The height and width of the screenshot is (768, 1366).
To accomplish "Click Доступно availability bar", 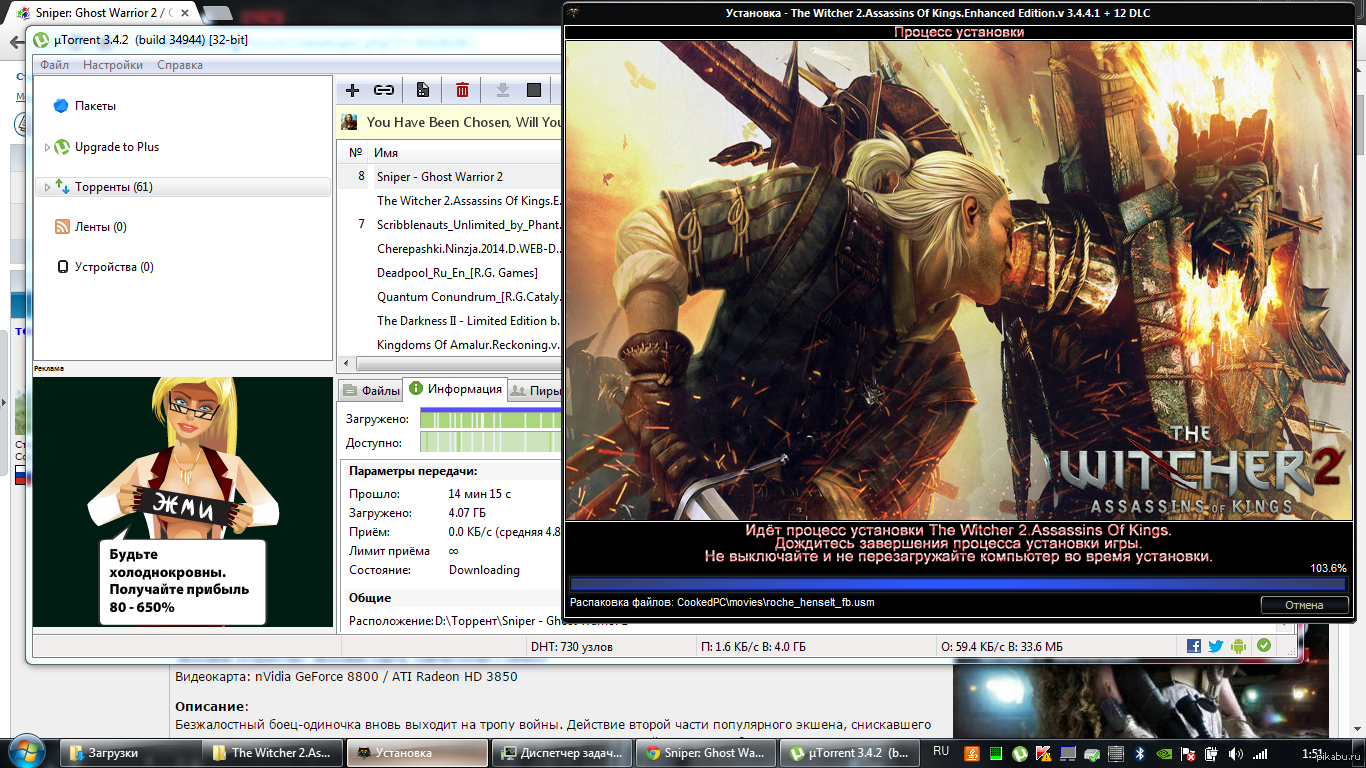I will tap(491, 442).
